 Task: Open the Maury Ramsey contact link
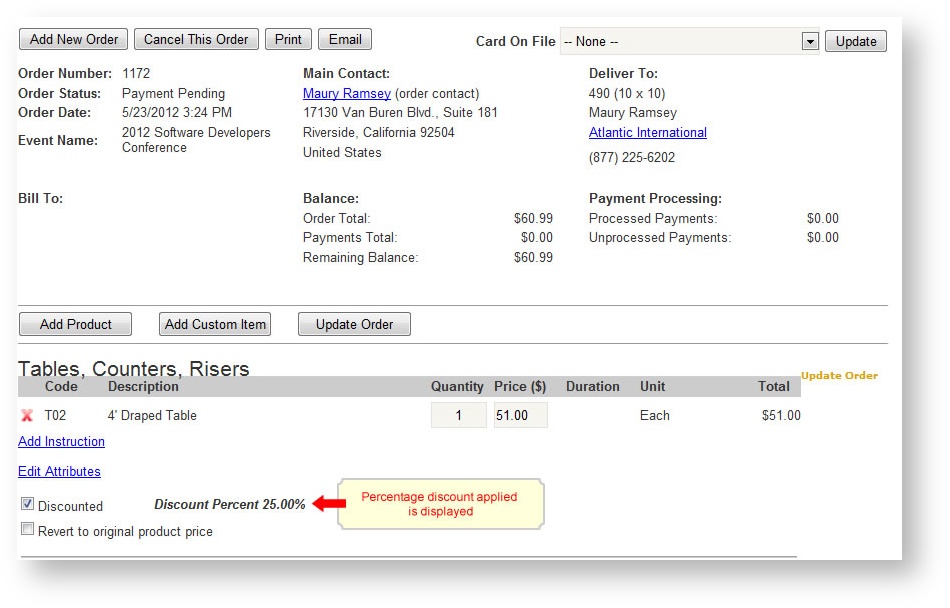click(x=346, y=94)
